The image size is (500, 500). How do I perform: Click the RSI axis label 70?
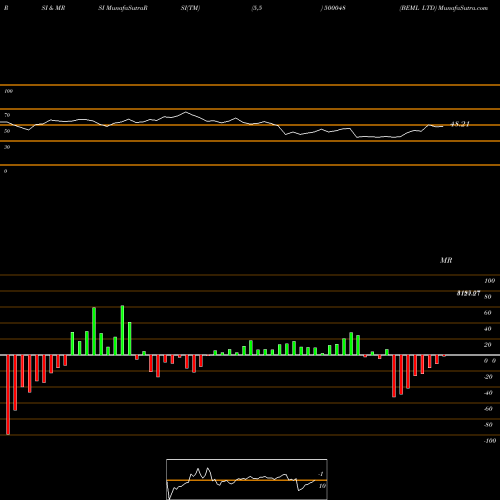(x=7, y=115)
